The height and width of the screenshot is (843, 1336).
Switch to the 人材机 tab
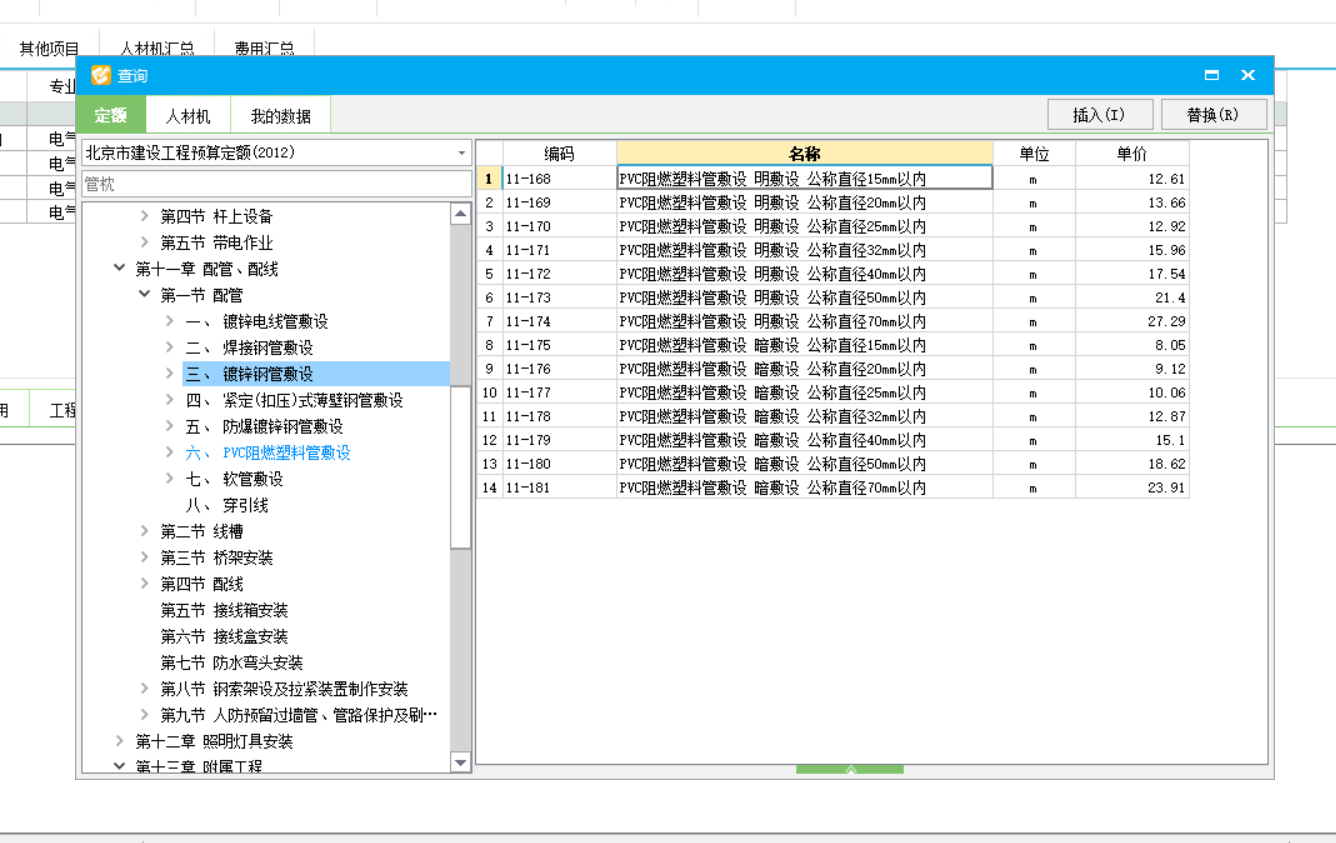[188, 116]
